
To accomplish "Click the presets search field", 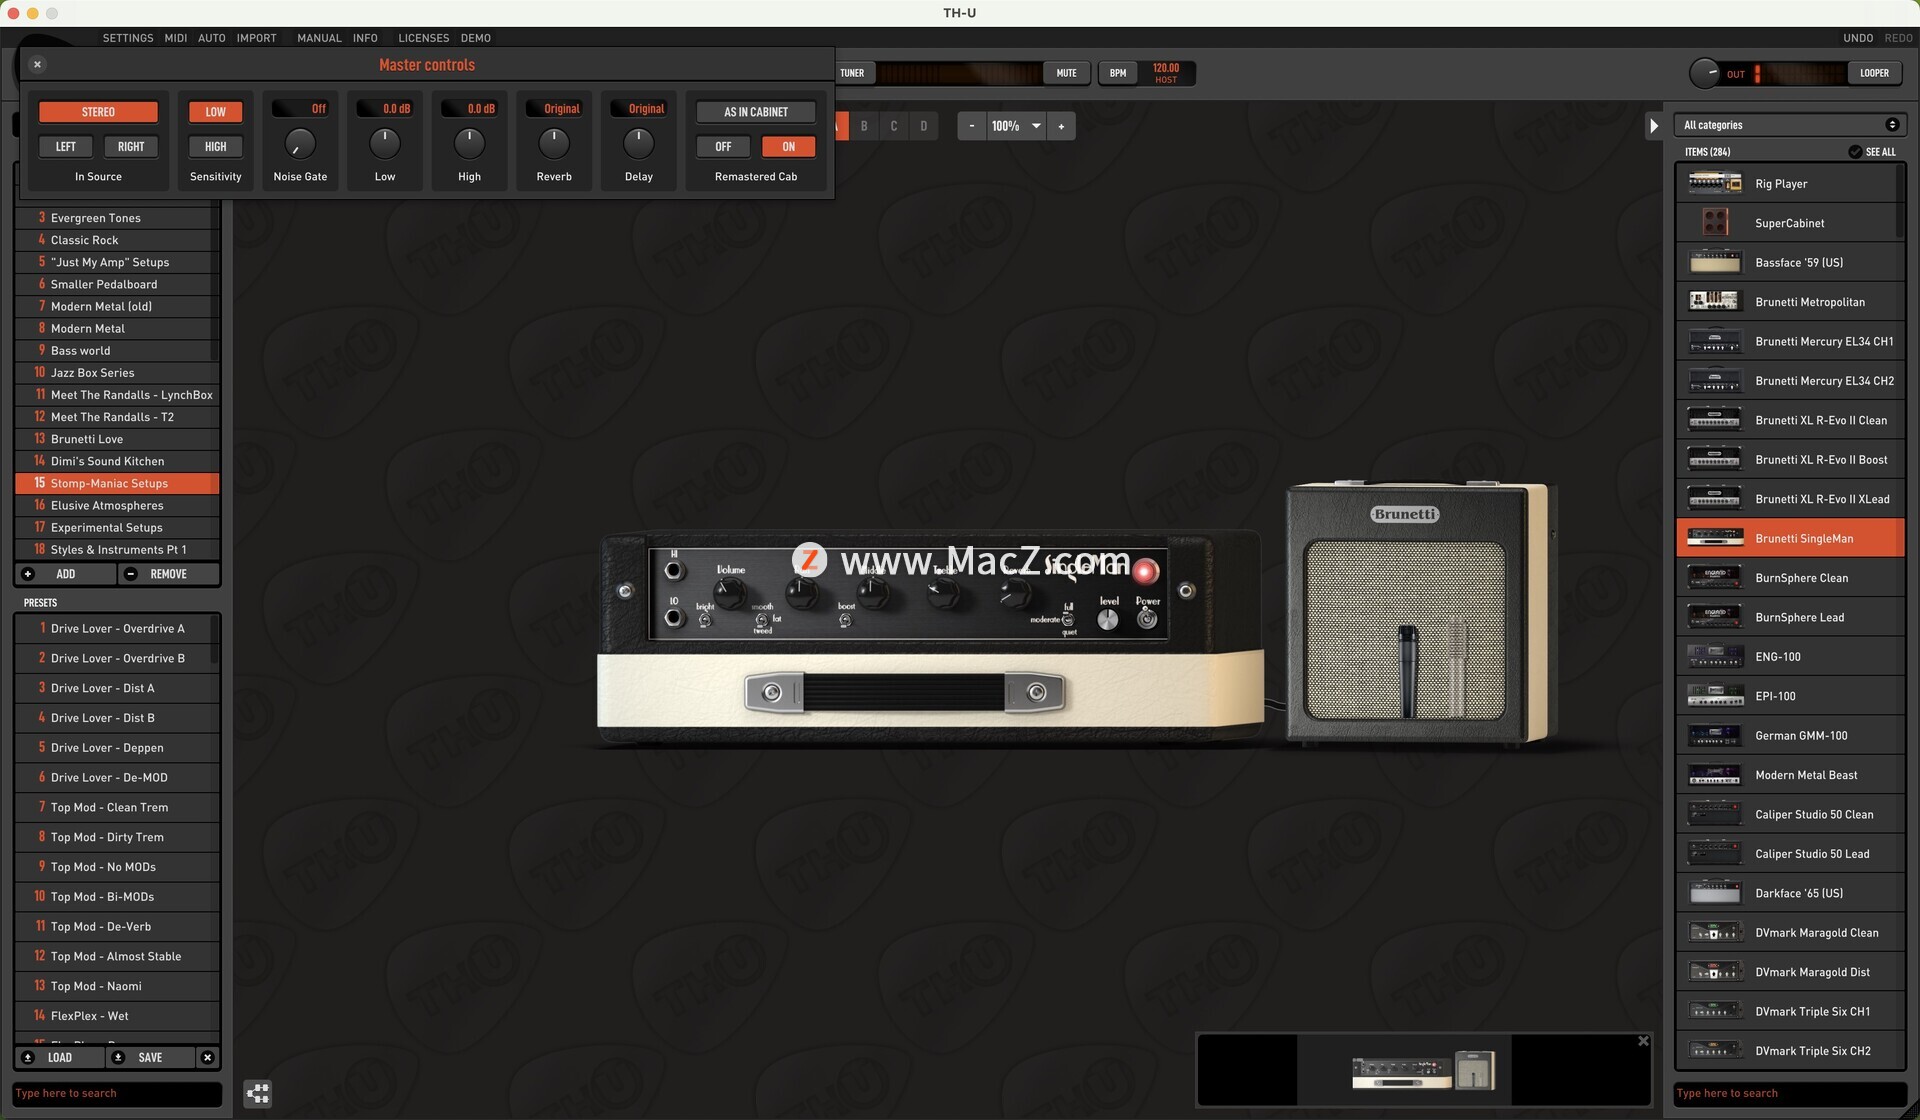I will [x=117, y=1093].
